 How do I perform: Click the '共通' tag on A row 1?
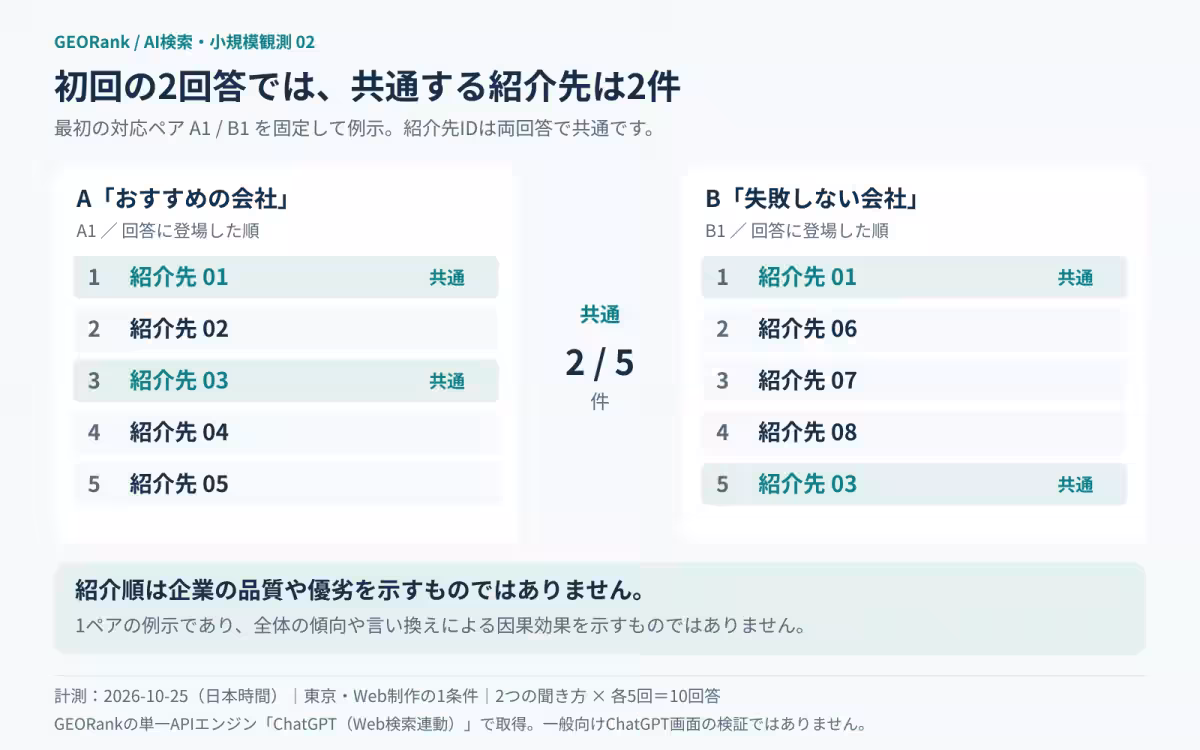pos(447,278)
